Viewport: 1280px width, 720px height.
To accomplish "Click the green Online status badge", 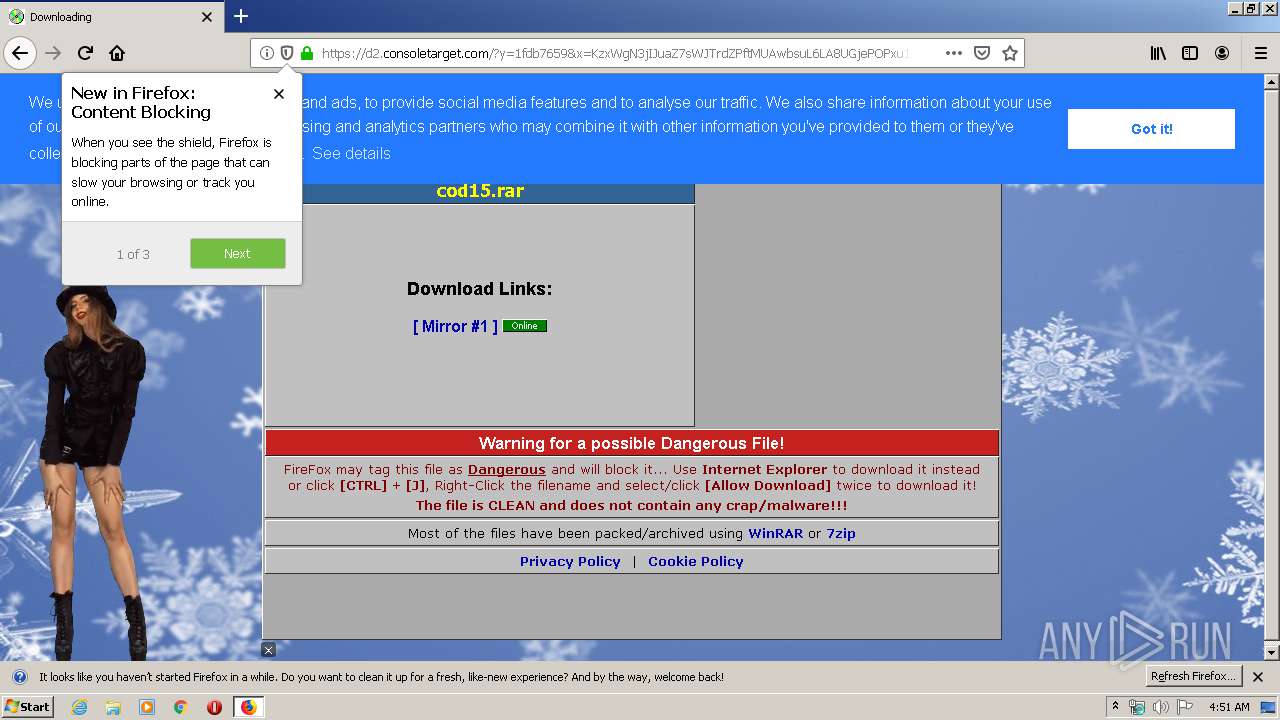I will tap(525, 326).
